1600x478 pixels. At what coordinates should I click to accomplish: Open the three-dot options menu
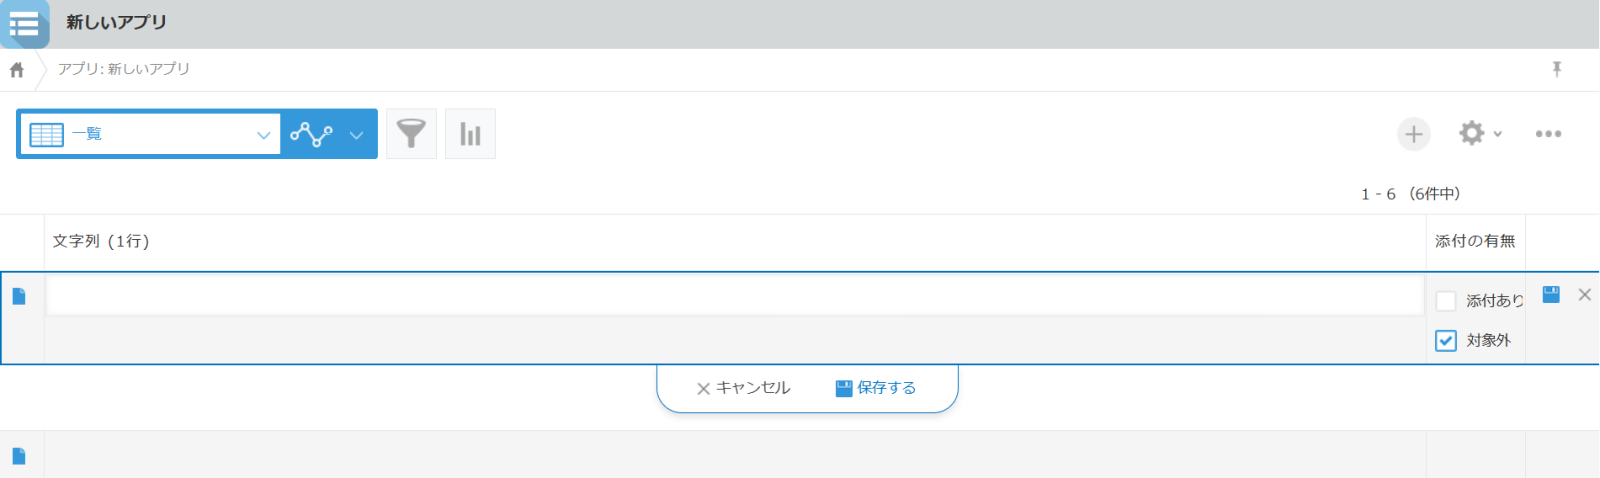[x=1548, y=134]
